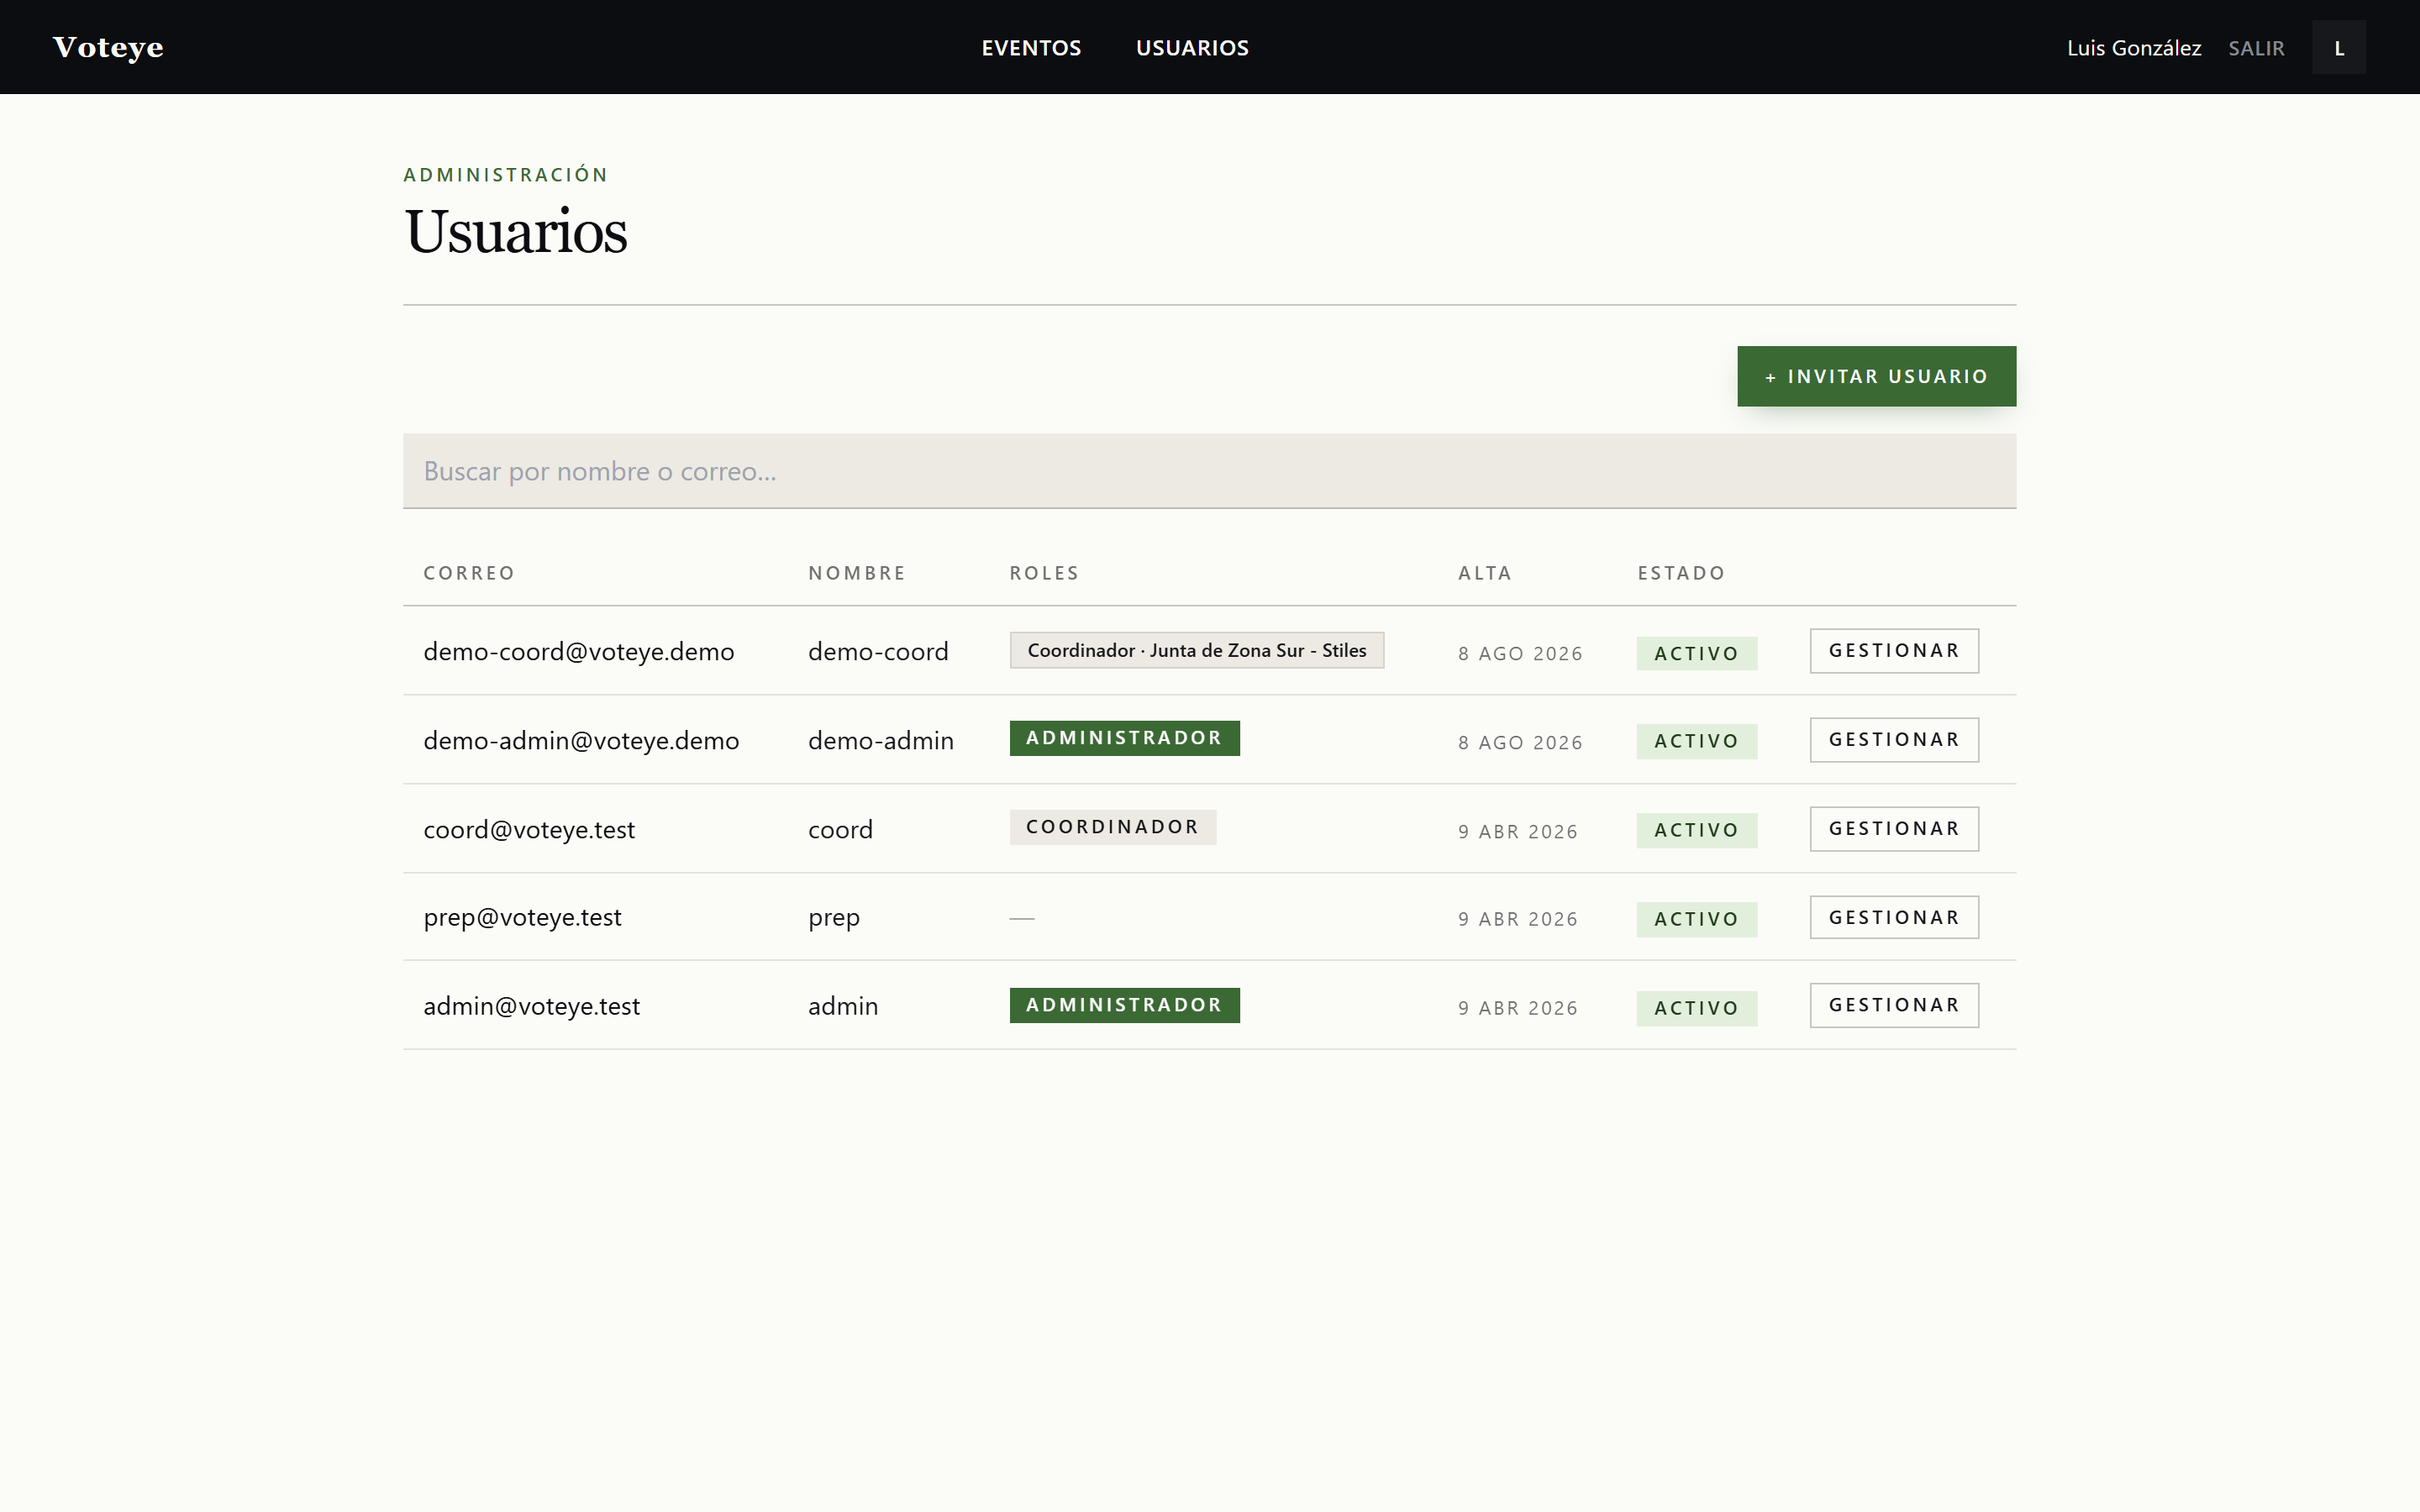Click the Coordinador · Junta de Zona Sur - Stiles tag
Image resolution: width=2420 pixels, height=1512 pixels.
(x=1197, y=650)
